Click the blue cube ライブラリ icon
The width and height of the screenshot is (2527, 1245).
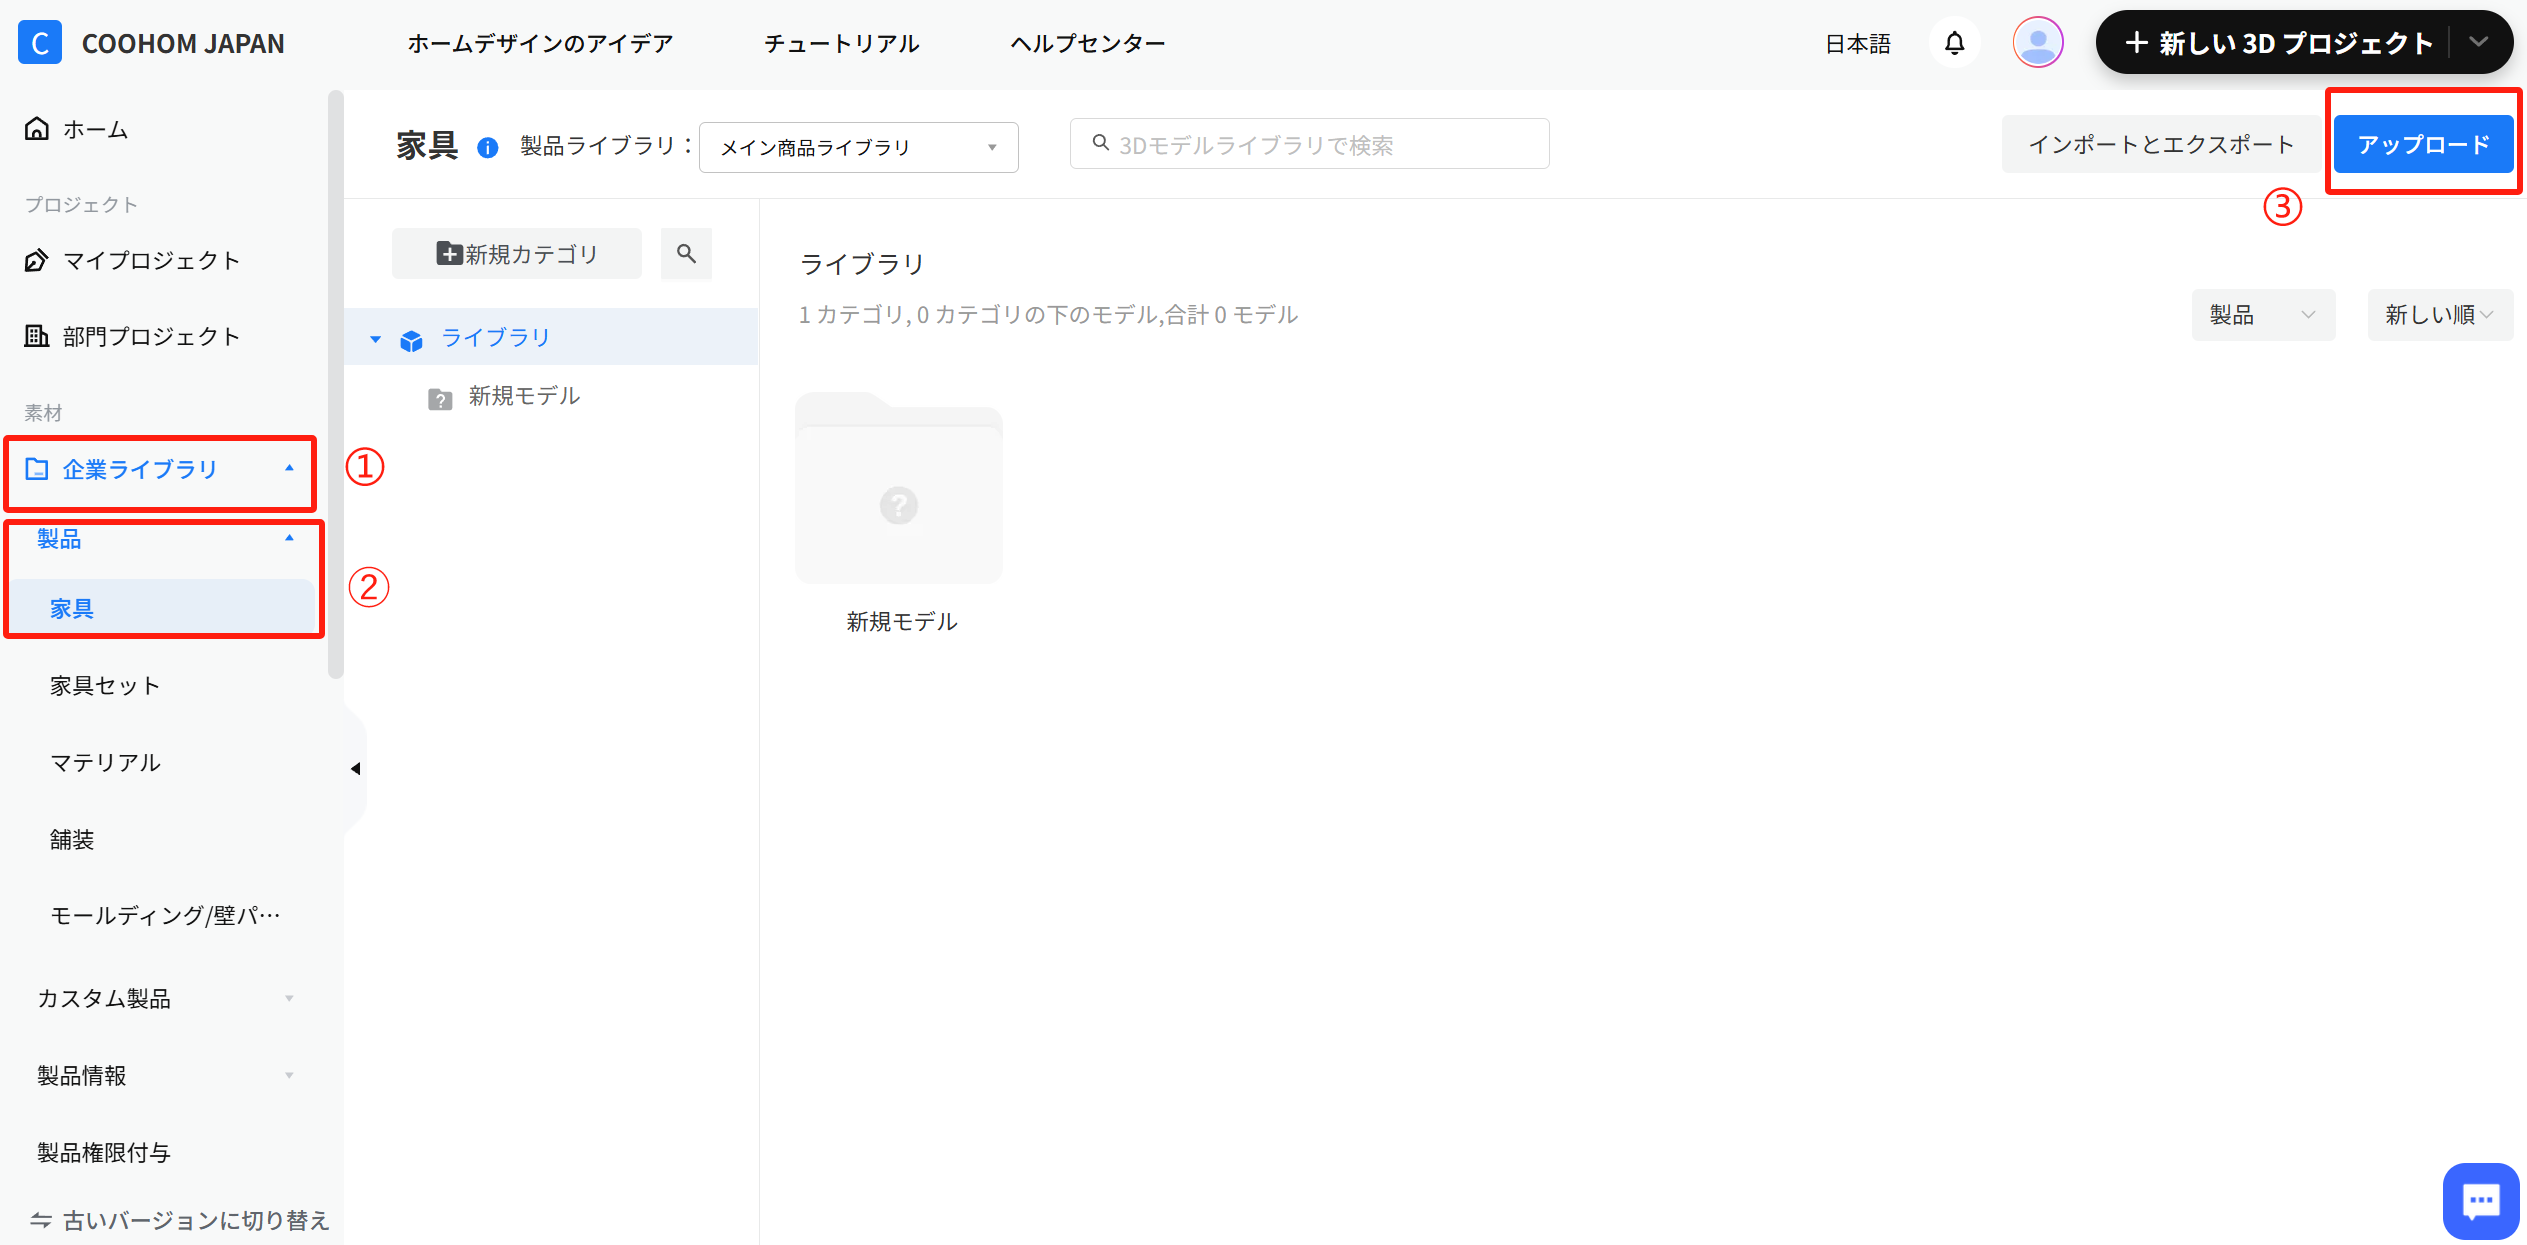tap(411, 340)
